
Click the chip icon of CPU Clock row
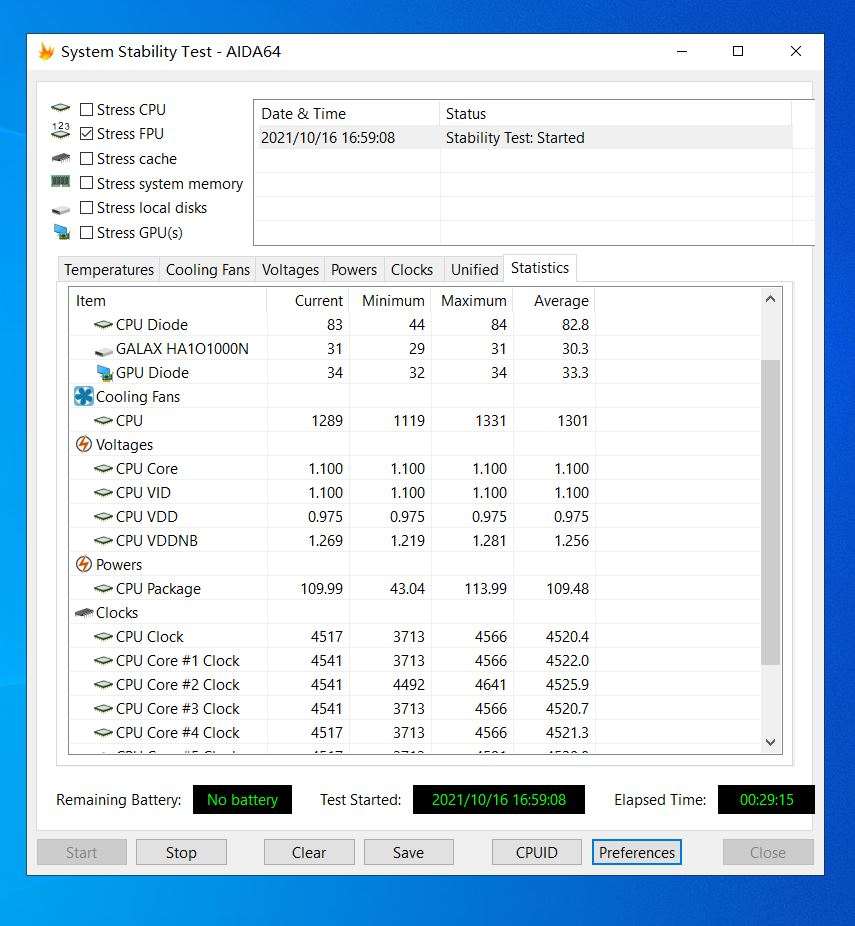click(103, 637)
